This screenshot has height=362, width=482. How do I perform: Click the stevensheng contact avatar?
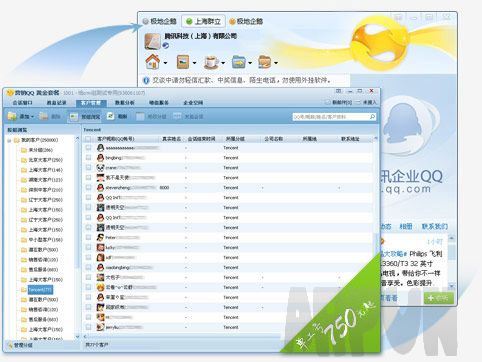click(x=100, y=188)
